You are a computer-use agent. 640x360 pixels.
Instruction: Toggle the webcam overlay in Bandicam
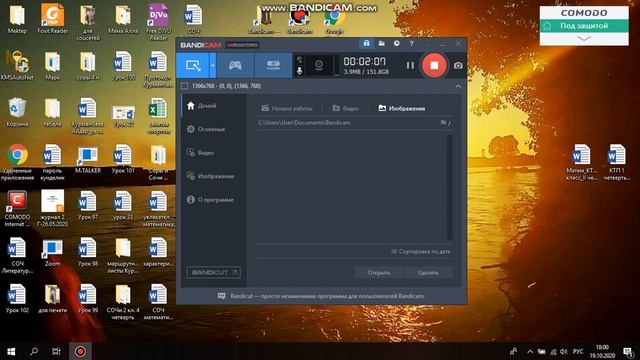[x=319, y=65]
